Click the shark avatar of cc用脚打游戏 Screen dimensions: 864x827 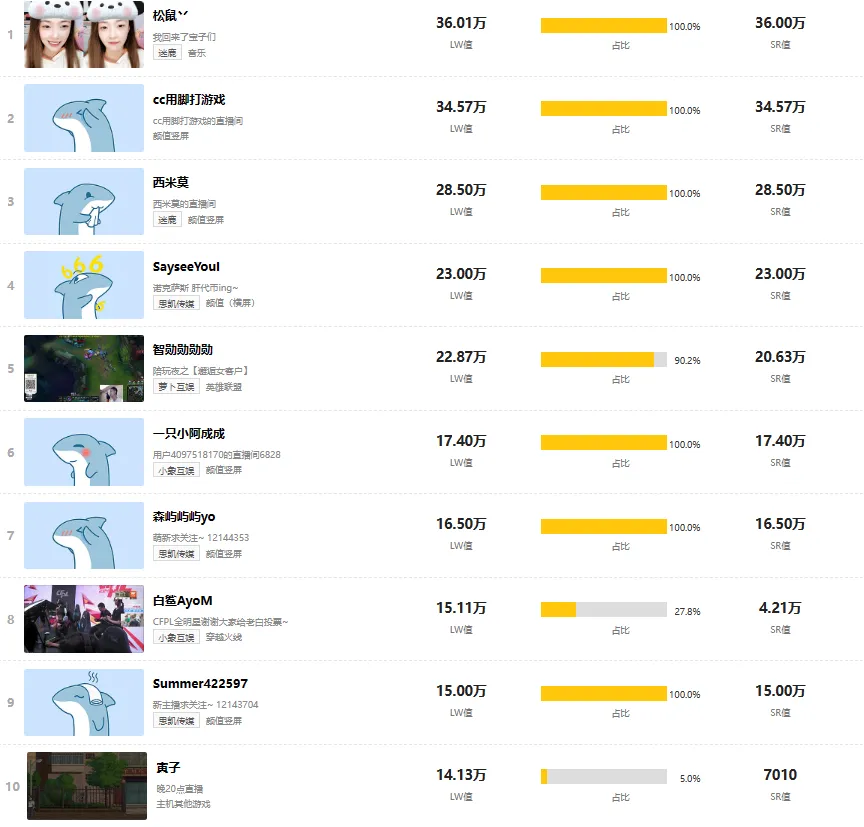(x=84, y=118)
